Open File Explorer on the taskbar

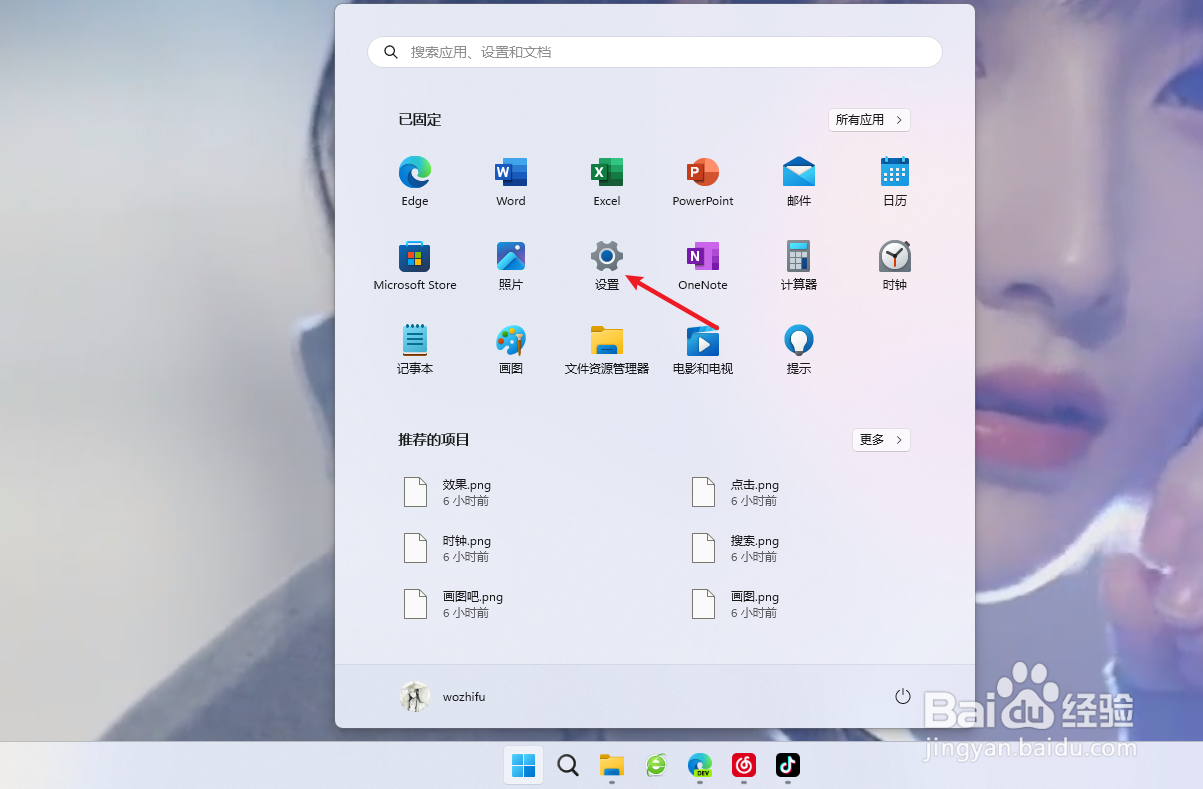pos(611,765)
